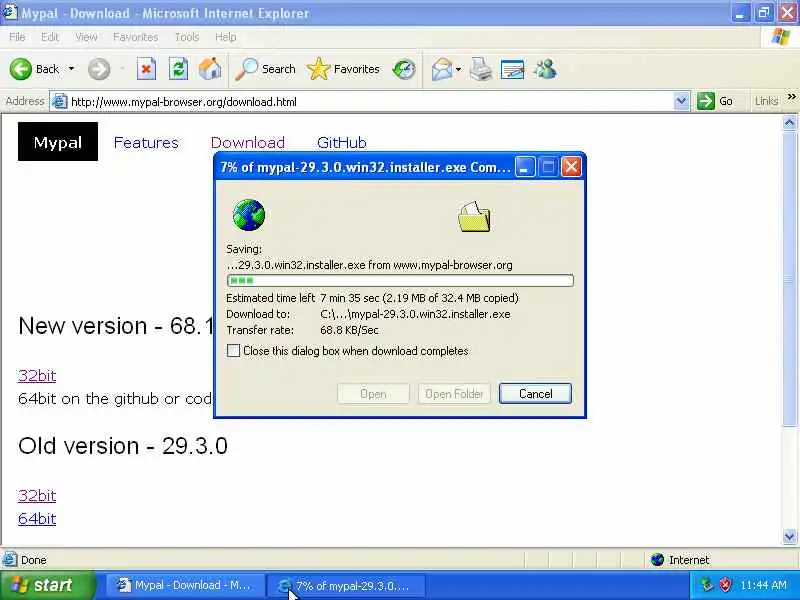Click the Forward arrow button
The height and width of the screenshot is (600, 800).
click(x=99, y=69)
